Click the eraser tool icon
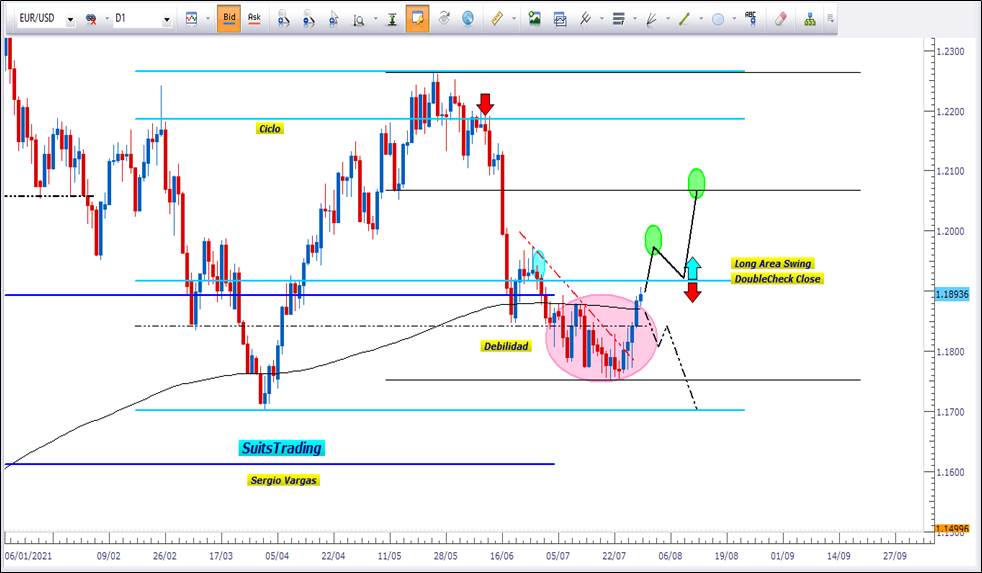This screenshot has width=982, height=573. [782, 18]
